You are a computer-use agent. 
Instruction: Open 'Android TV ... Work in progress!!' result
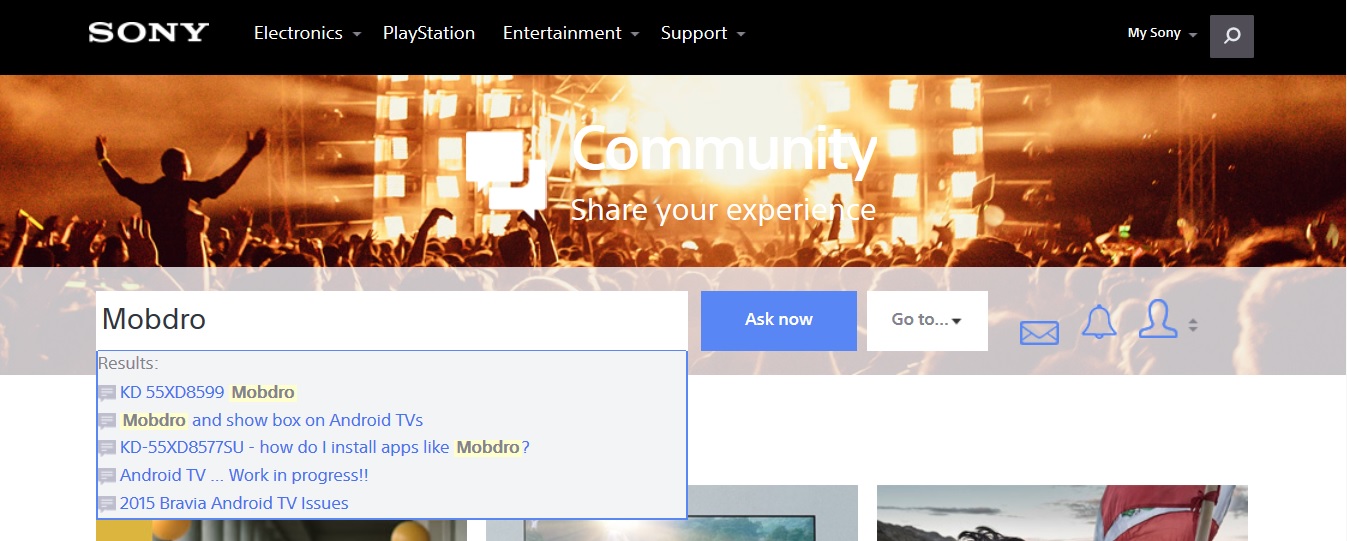244,476
